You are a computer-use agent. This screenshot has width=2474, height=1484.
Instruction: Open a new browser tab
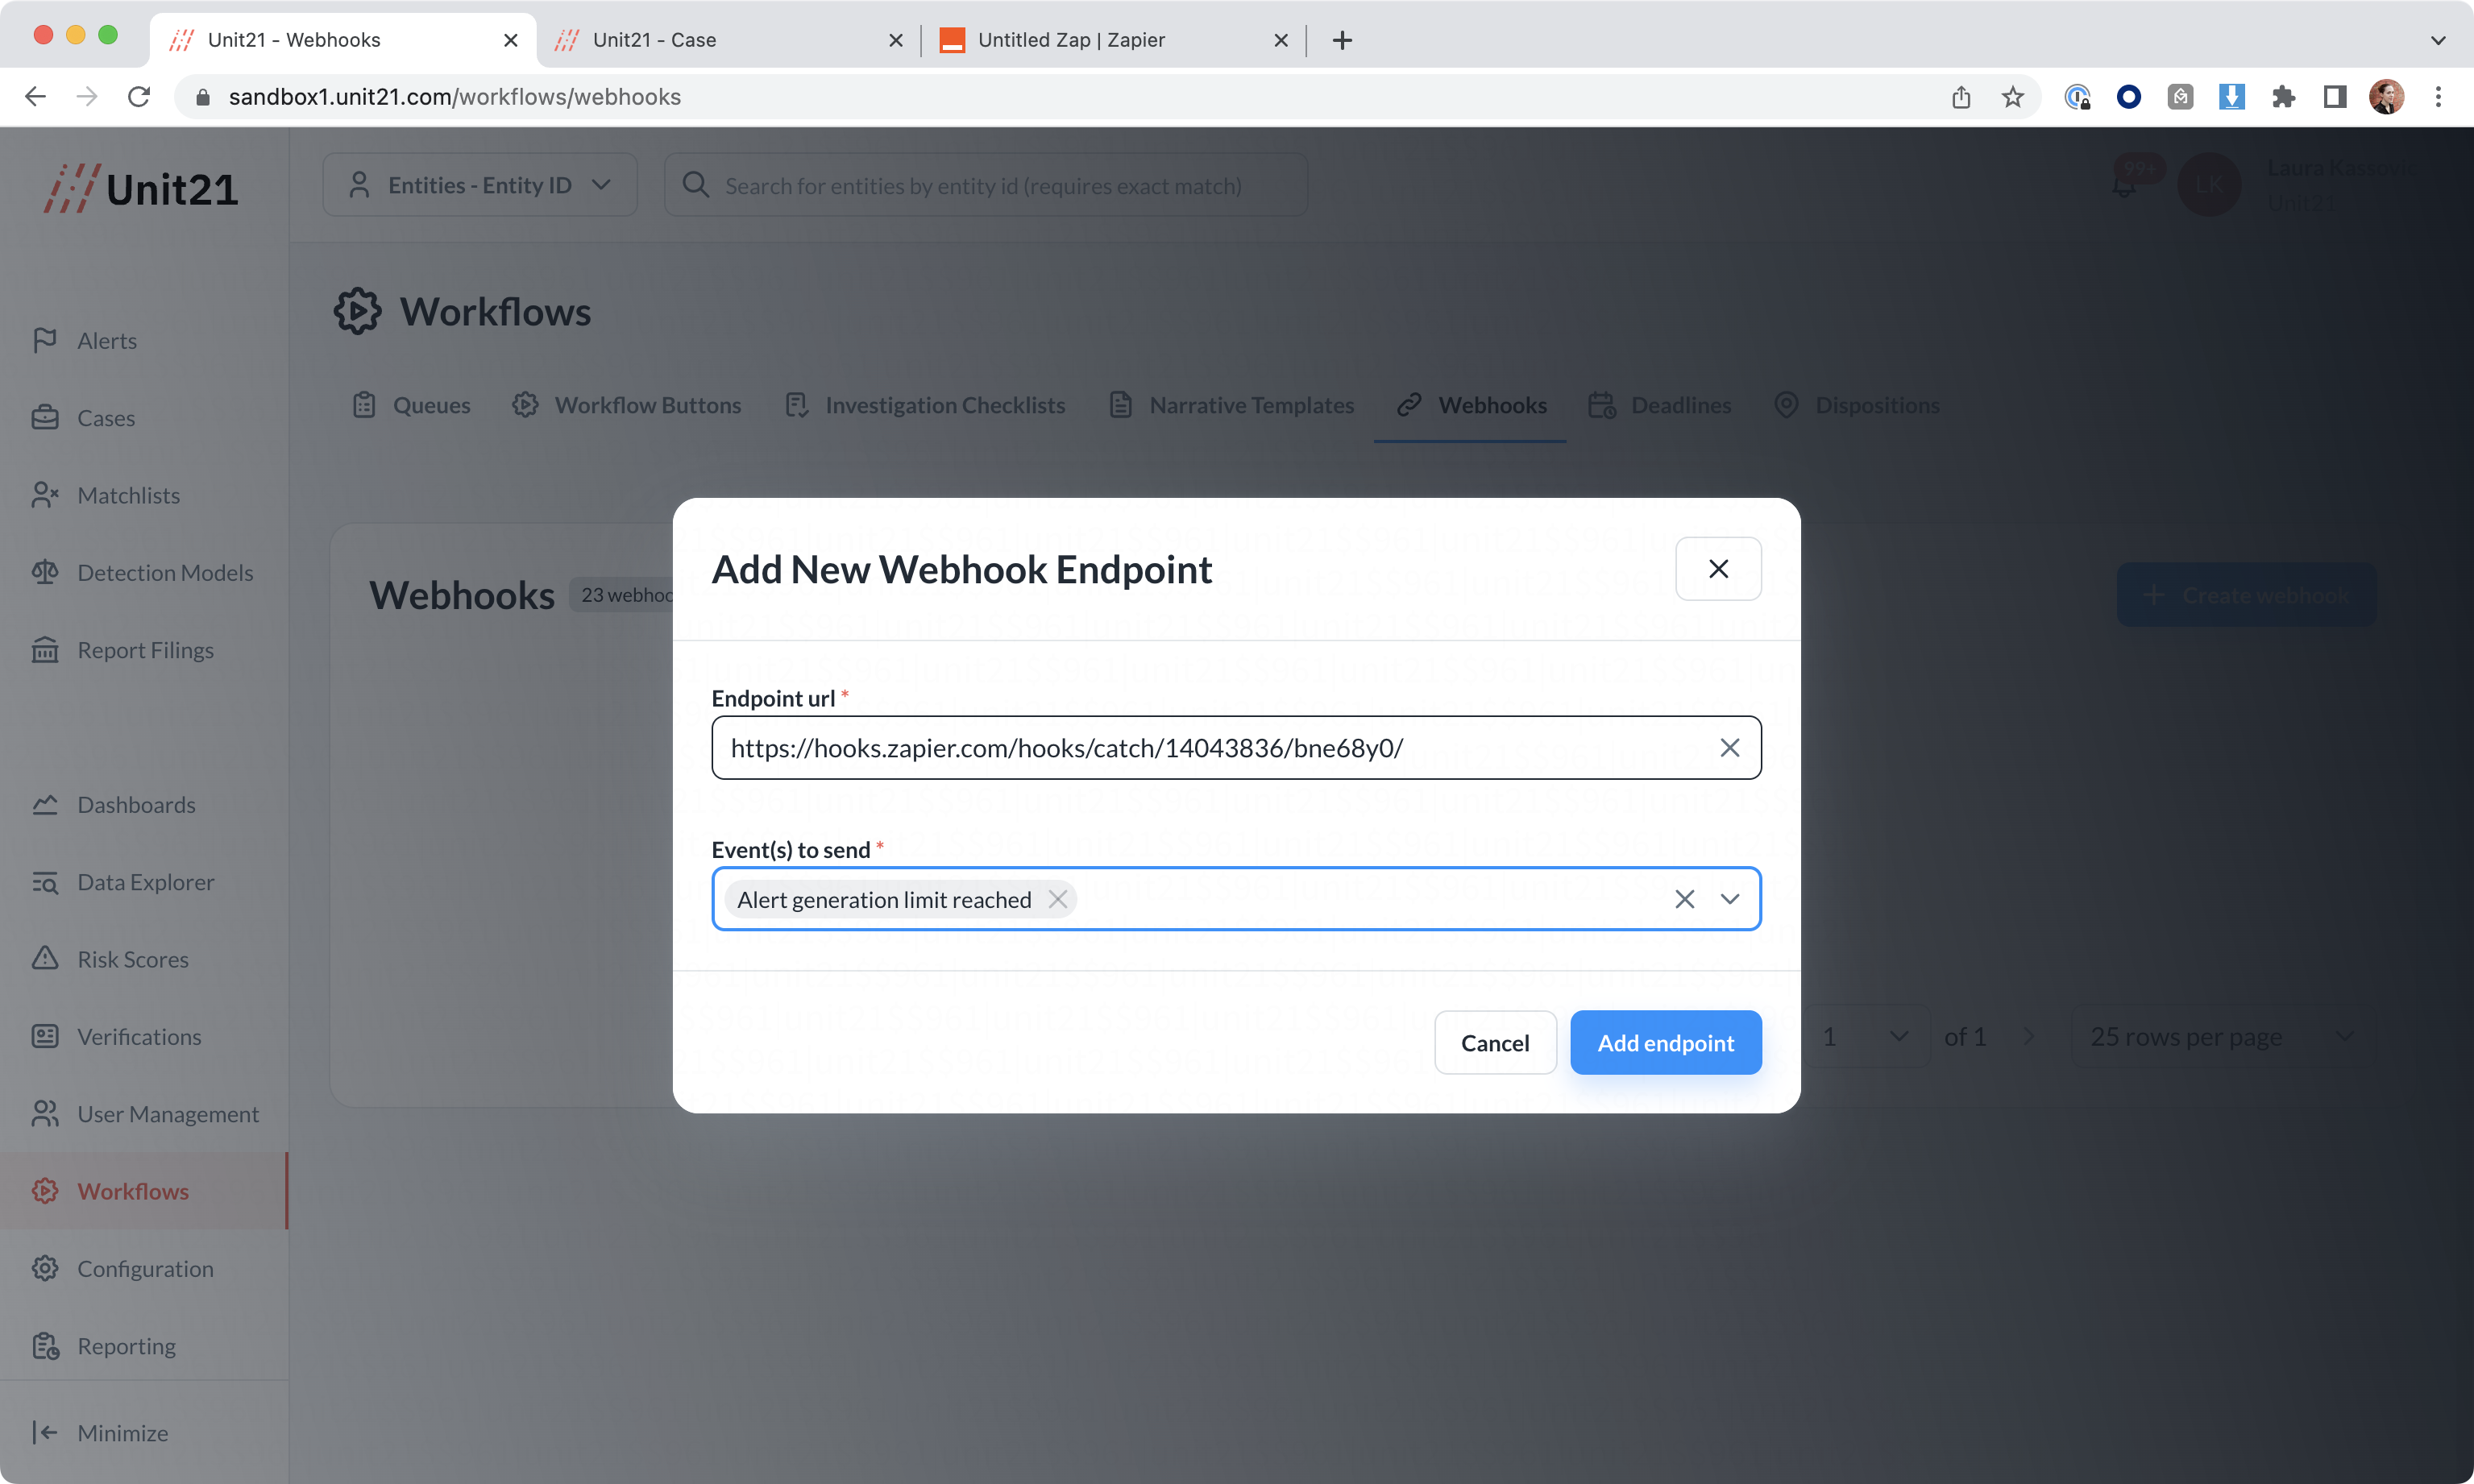click(x=1342, y=40)
